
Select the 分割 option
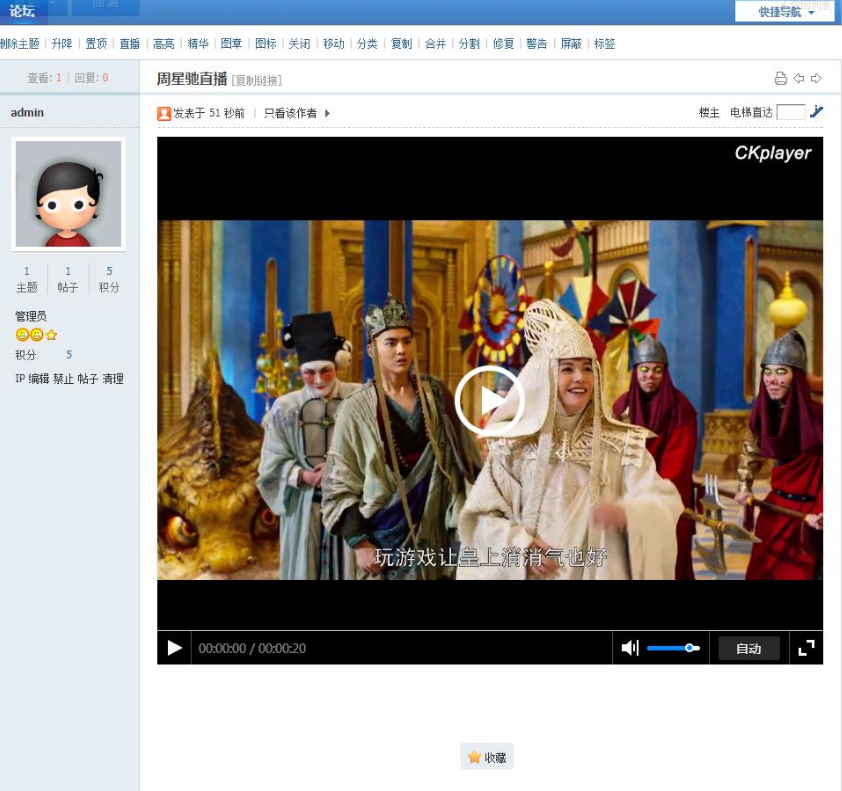469,43
